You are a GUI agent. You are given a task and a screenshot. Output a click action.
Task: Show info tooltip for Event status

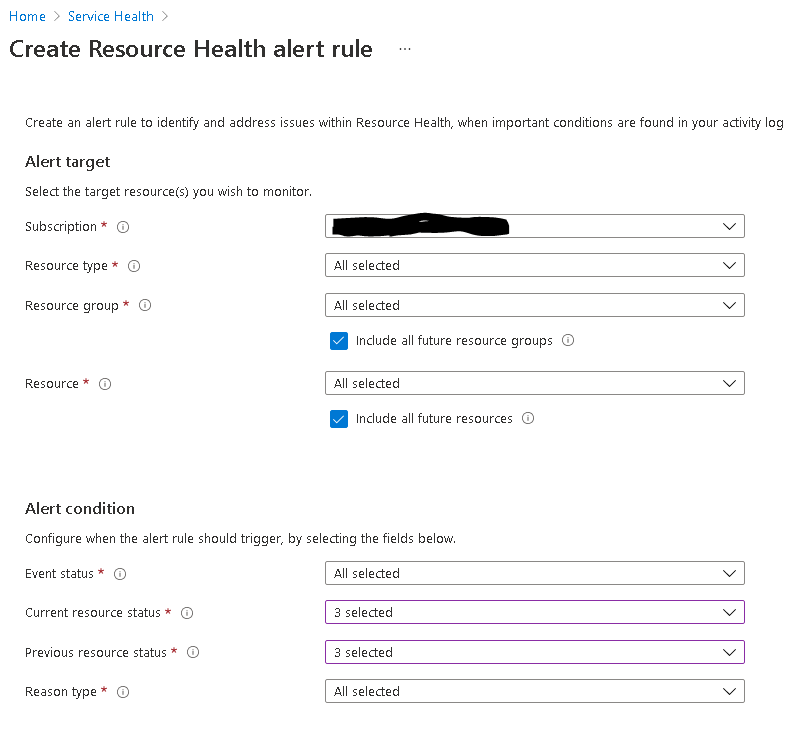[120, 574]
